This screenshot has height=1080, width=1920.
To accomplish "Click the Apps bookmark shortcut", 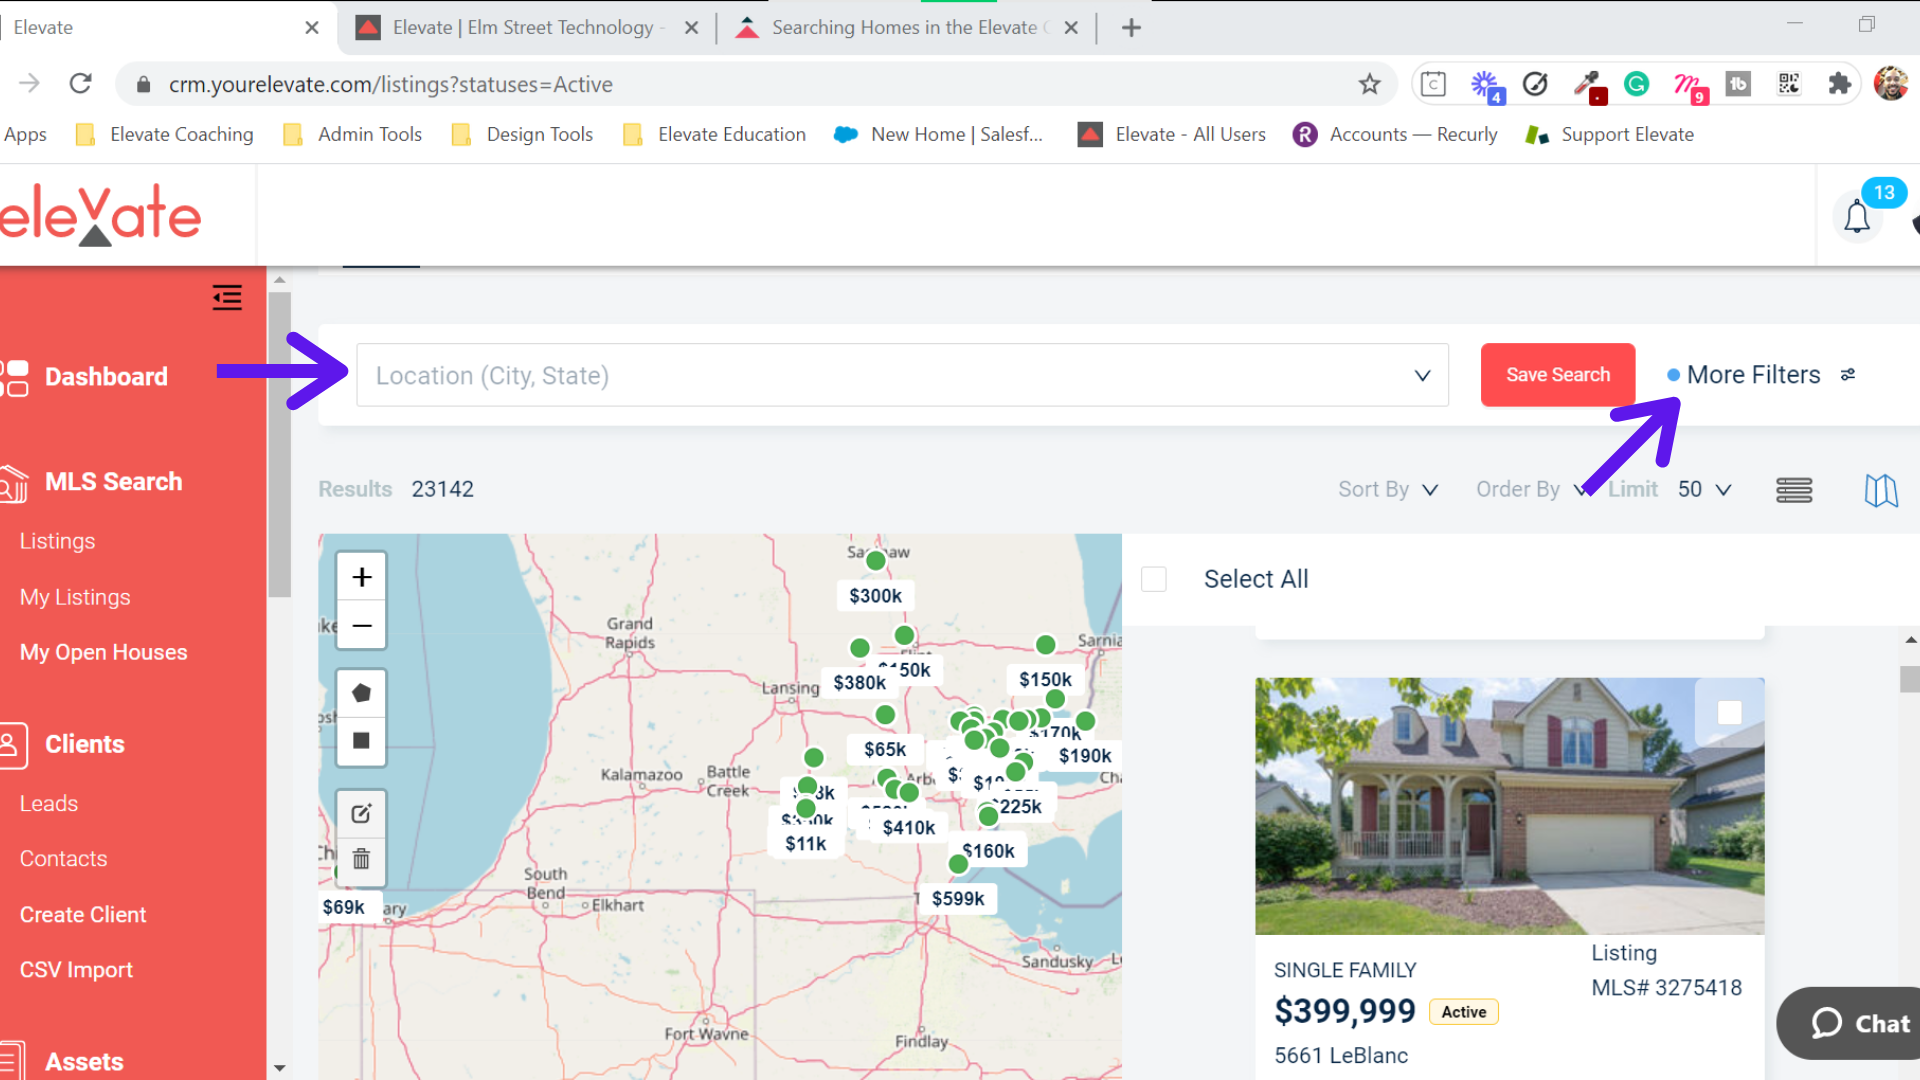I will [x=25, y=134].
